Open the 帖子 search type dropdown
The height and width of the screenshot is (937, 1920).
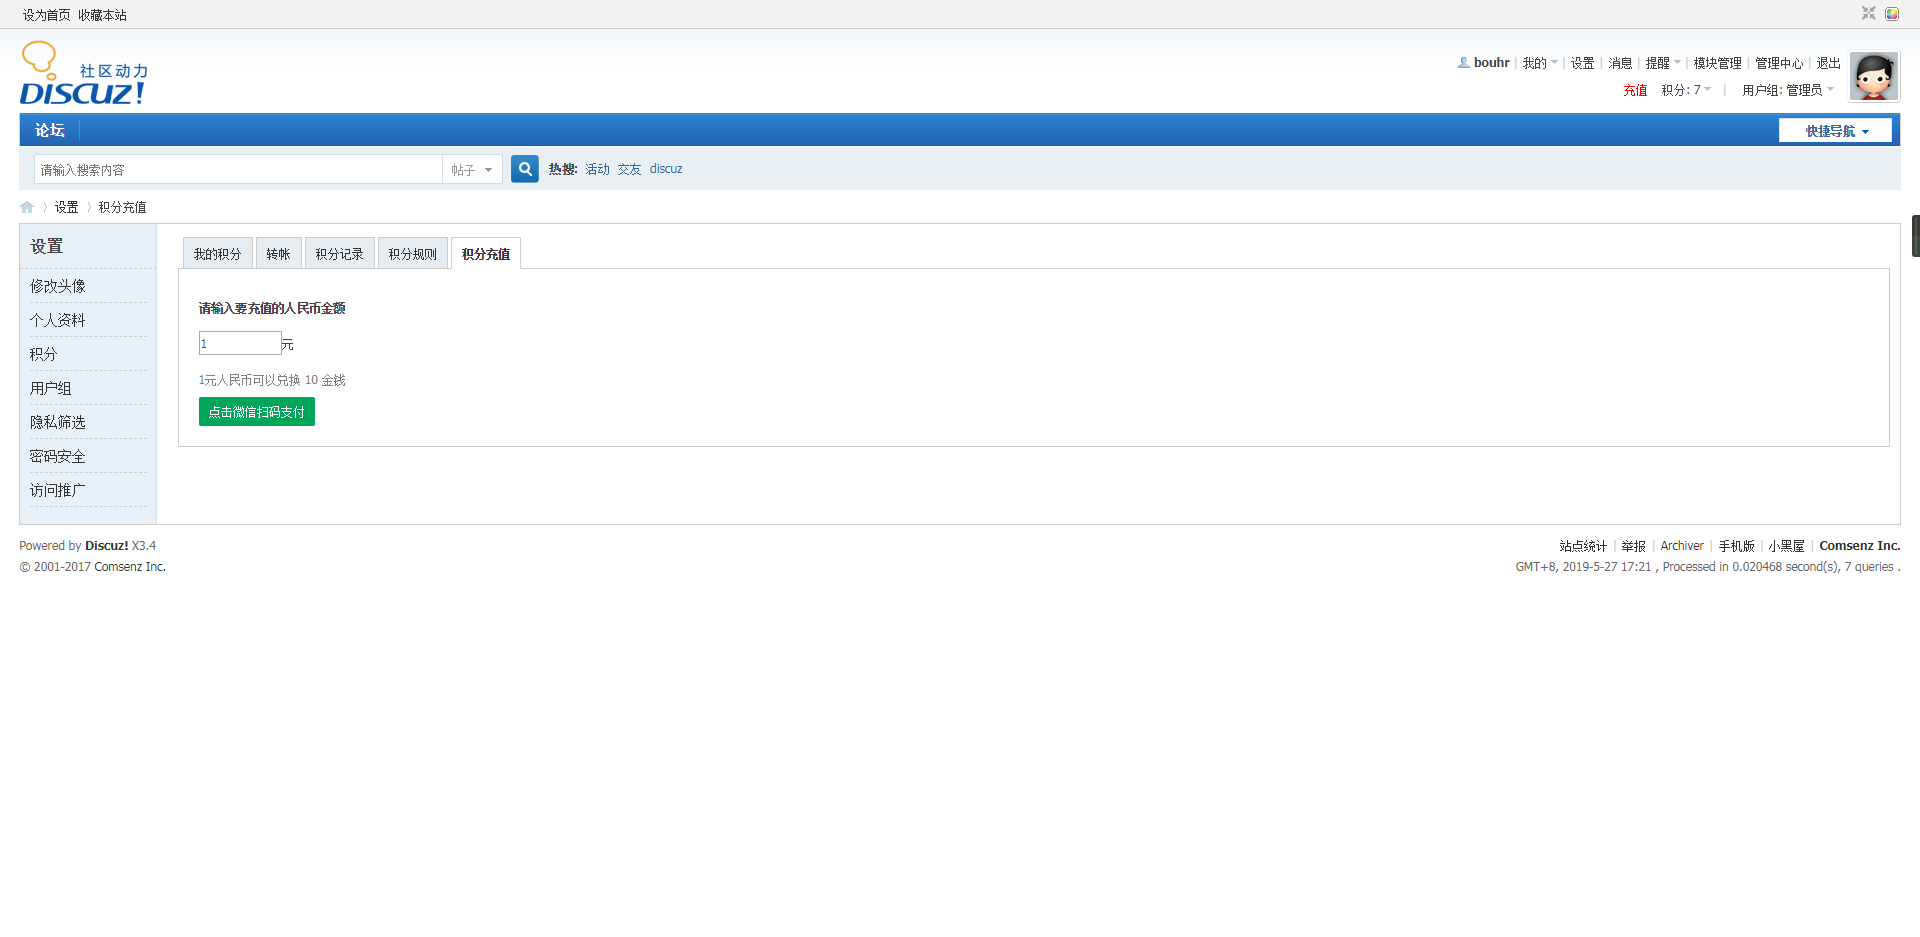pos(472,170)
